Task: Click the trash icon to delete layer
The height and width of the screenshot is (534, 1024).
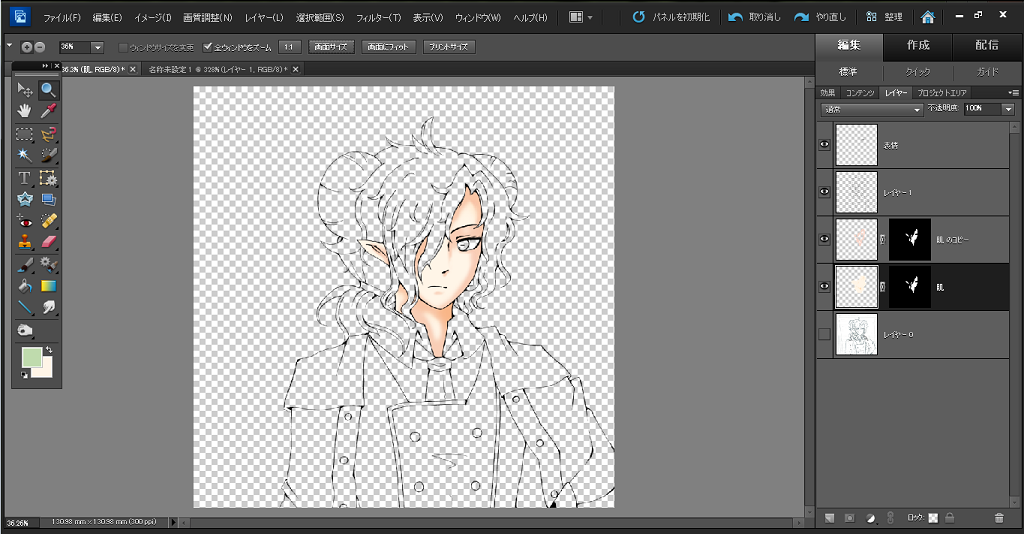Action: 998,517
